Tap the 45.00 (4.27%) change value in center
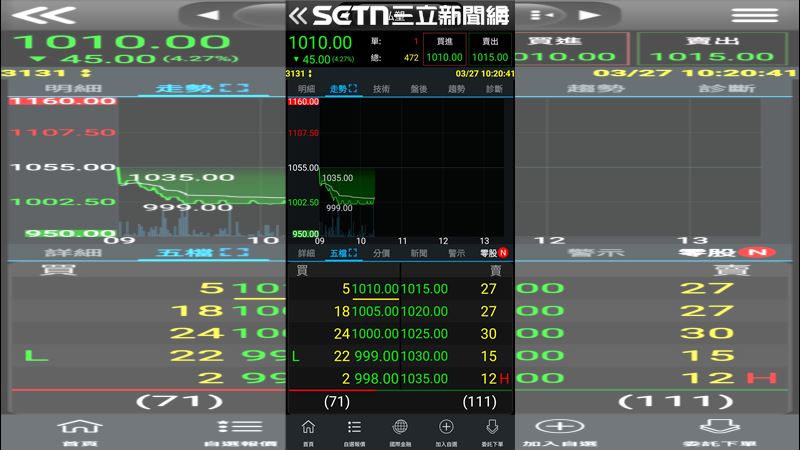Viewport: 800px width, 450px height. 323,59
